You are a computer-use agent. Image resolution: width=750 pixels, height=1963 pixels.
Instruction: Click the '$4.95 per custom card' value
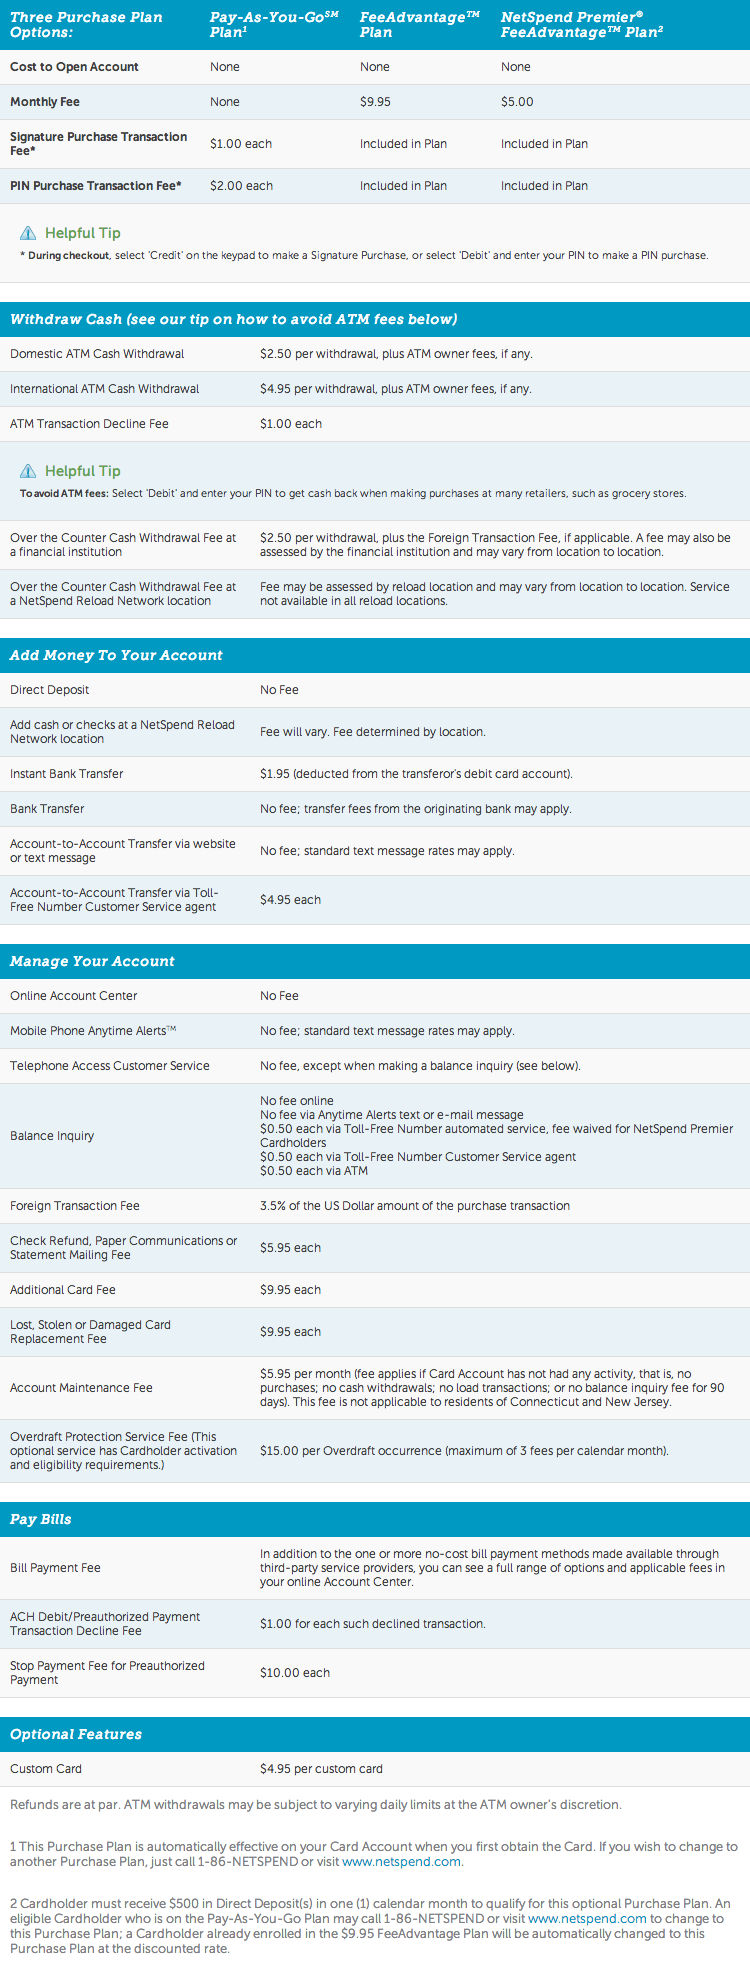(x=321, y=1769)
